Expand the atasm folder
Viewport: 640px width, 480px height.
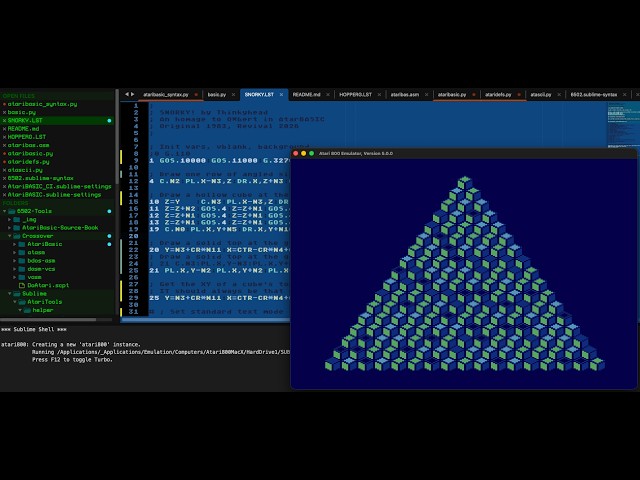click(15, 253)
